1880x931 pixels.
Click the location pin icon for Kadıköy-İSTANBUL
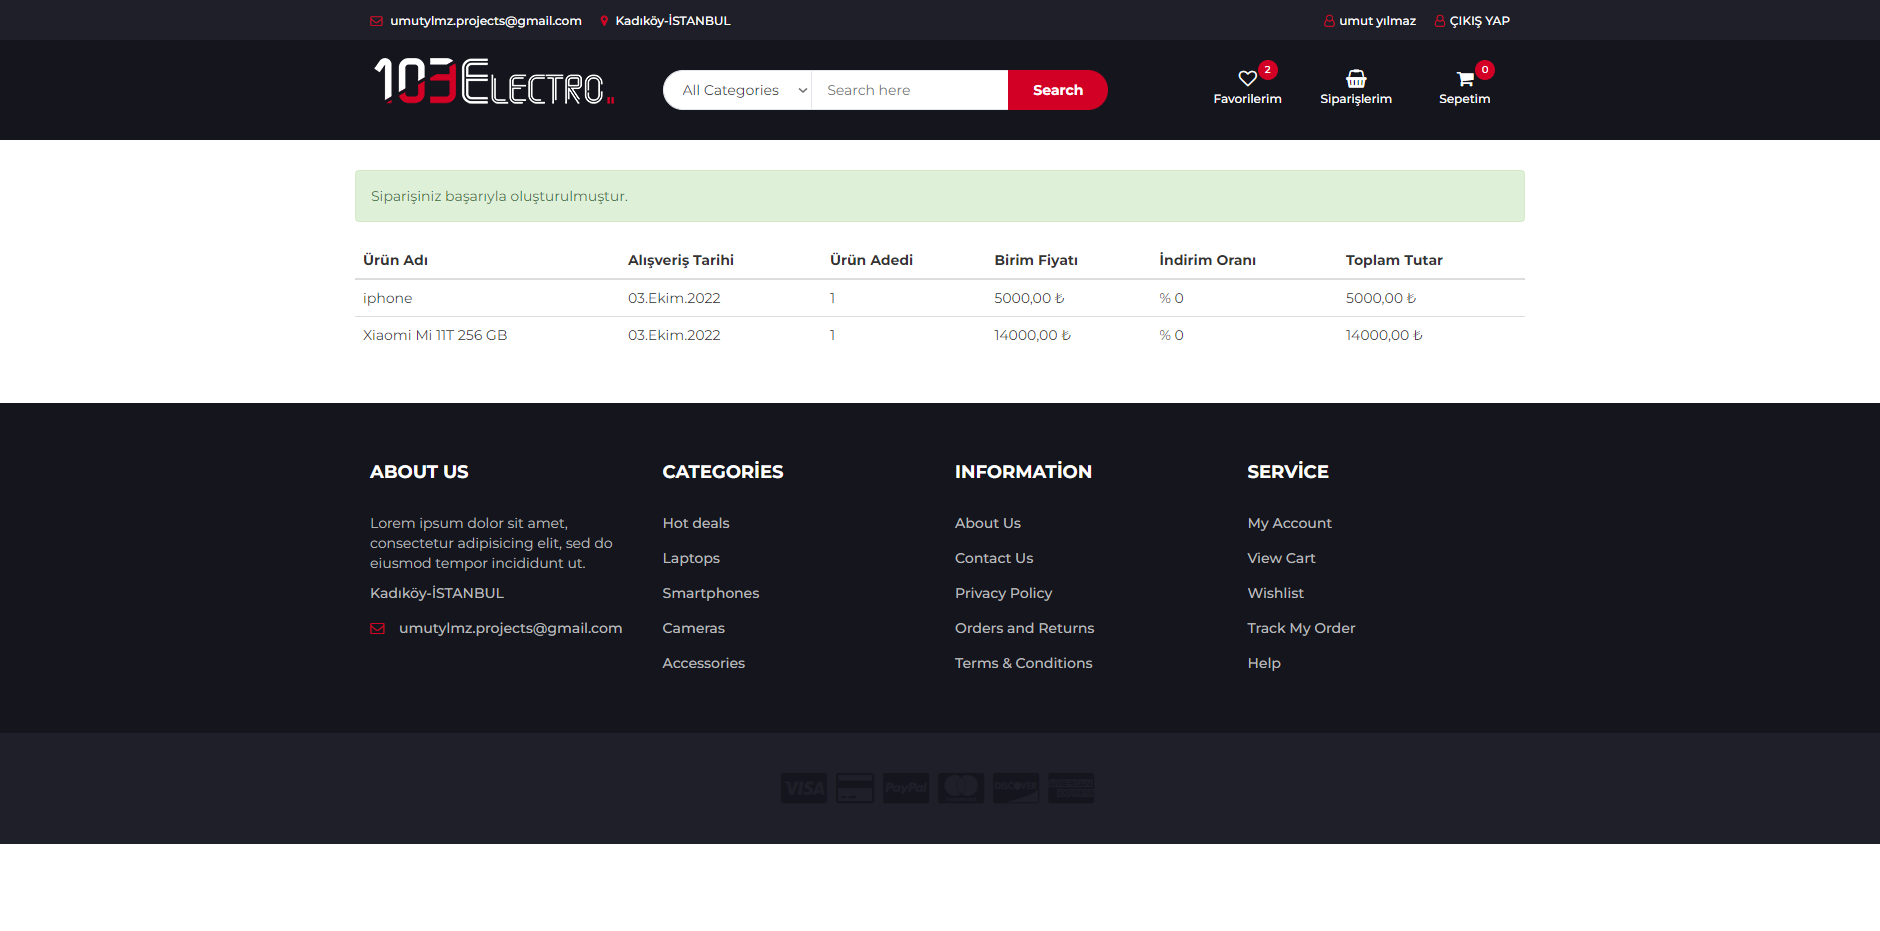[x=604, y=21]
